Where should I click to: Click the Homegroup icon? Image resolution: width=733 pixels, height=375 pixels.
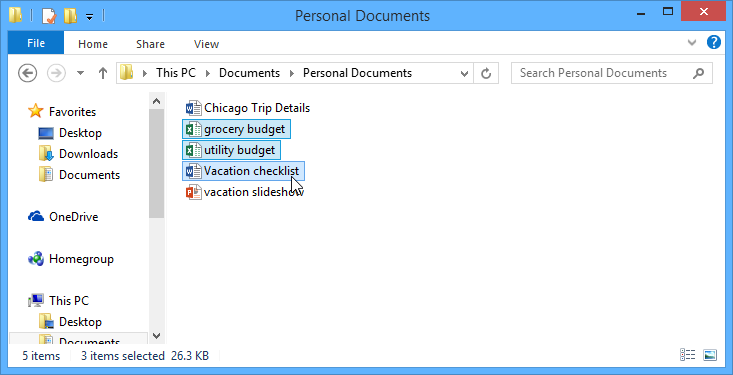(x=36, y=259)
